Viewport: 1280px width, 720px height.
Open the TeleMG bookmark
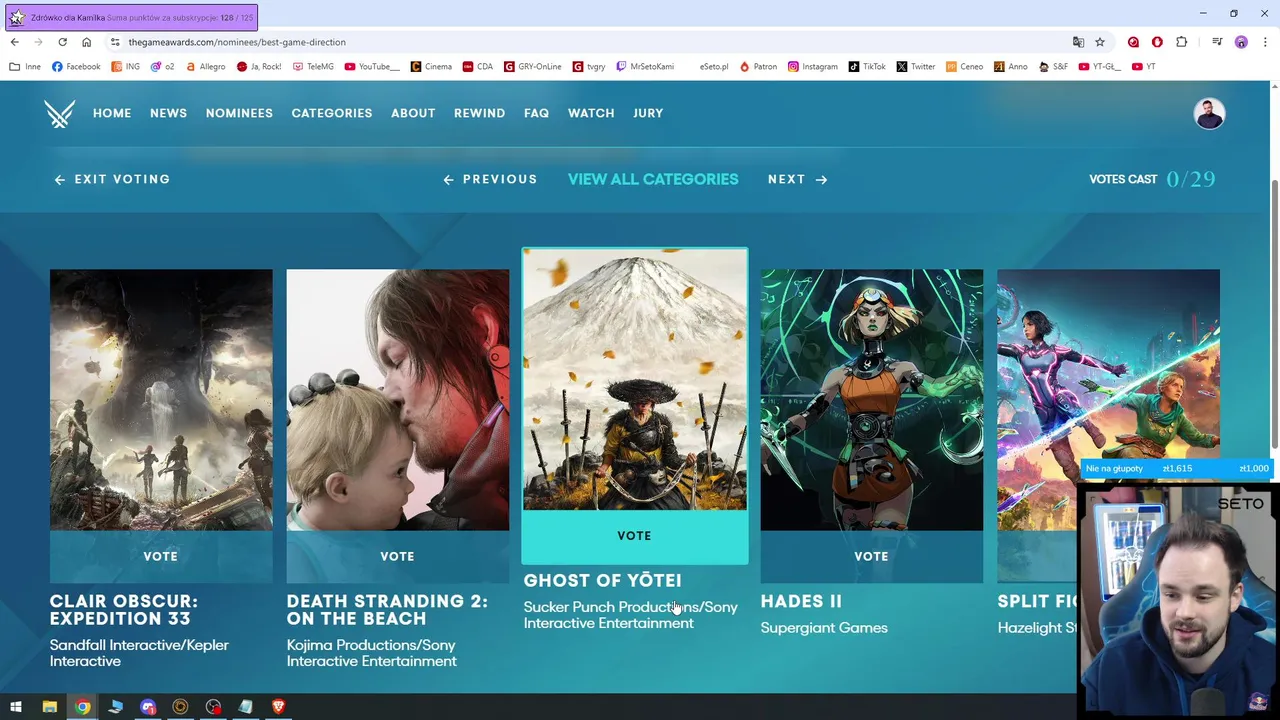[313, 67]
